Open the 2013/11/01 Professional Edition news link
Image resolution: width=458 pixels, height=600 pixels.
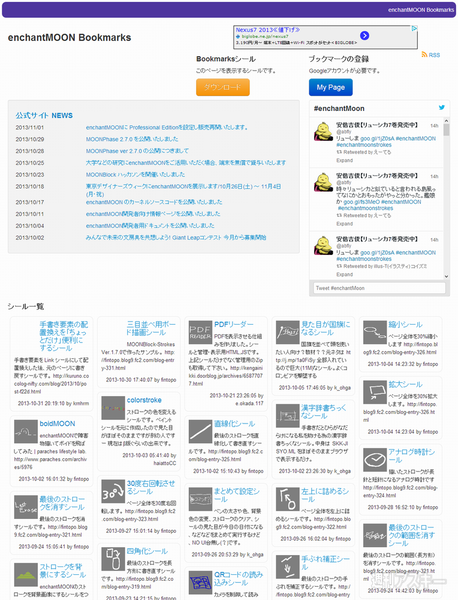tap(167, 127)
